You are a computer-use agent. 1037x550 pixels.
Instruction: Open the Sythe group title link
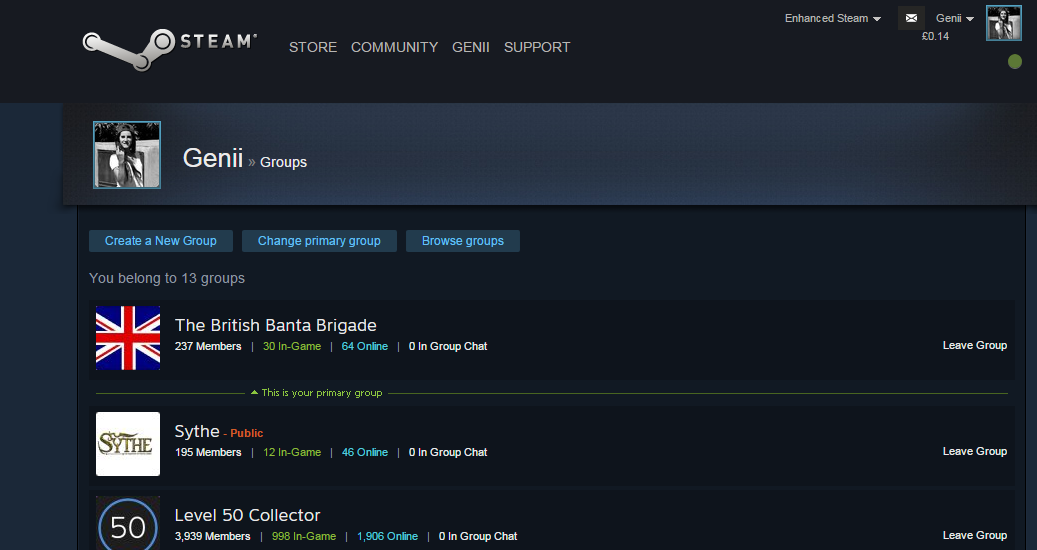[197, 431]
